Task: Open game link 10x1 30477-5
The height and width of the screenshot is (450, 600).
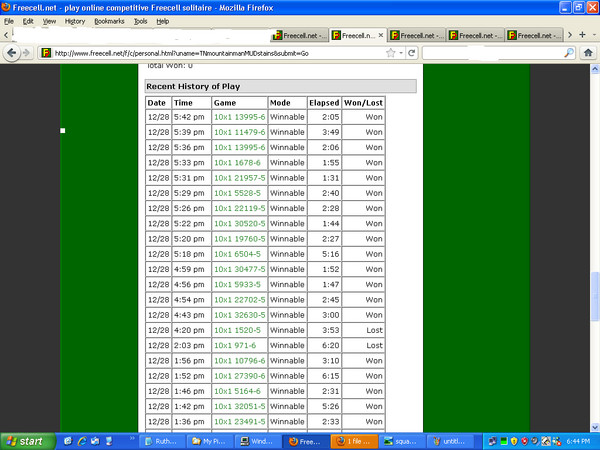Action: [239, 269]
